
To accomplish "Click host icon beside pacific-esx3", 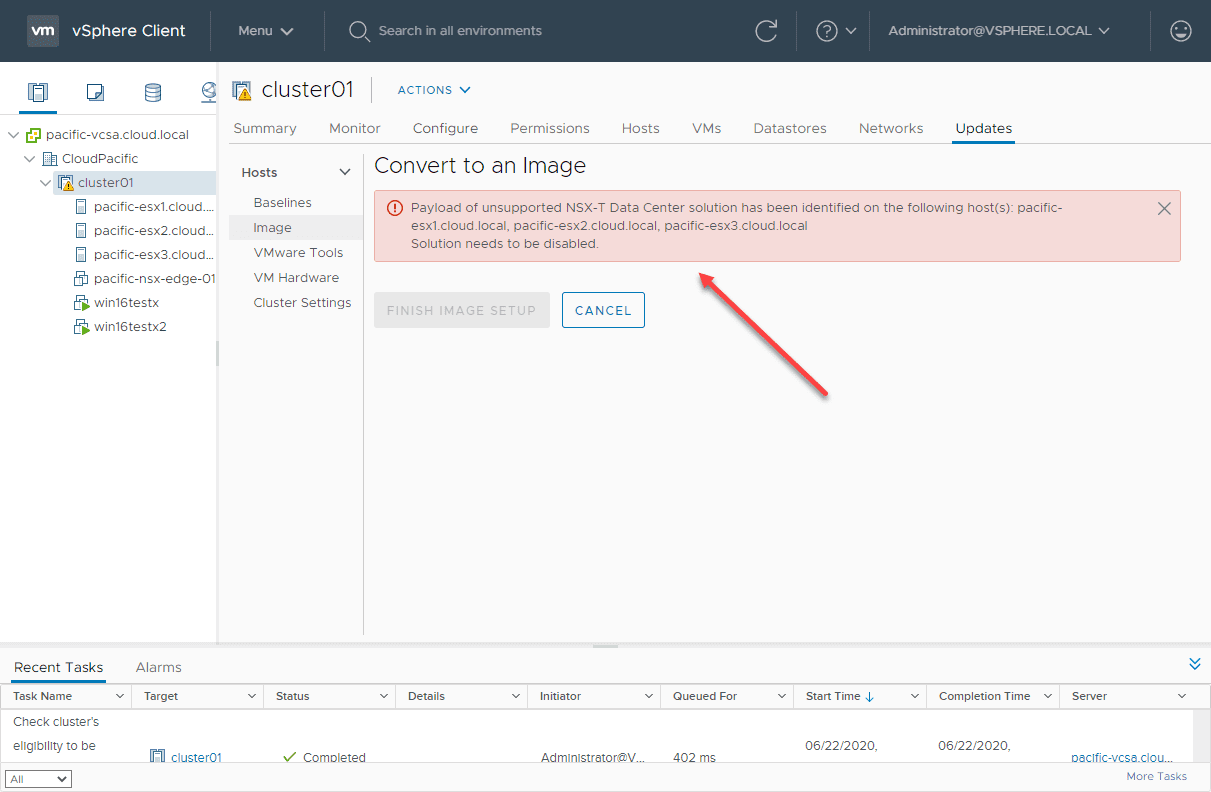I will pyautogui.click(x=82, y=255).
